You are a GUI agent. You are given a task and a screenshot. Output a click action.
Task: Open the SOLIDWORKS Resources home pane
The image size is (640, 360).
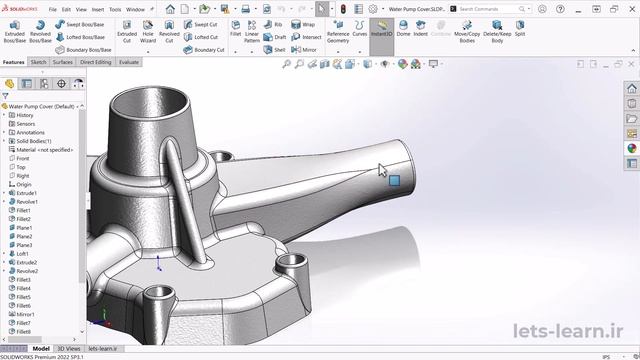coord(632,88)
